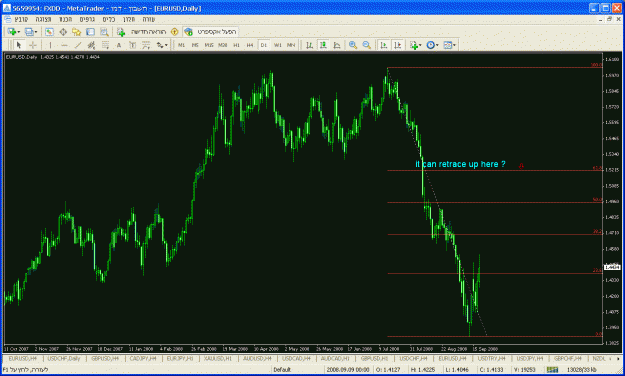The width and height of the screenshot is (625, 376).
Task: Open the second Hebrew menu from the left
Action: 43,19
